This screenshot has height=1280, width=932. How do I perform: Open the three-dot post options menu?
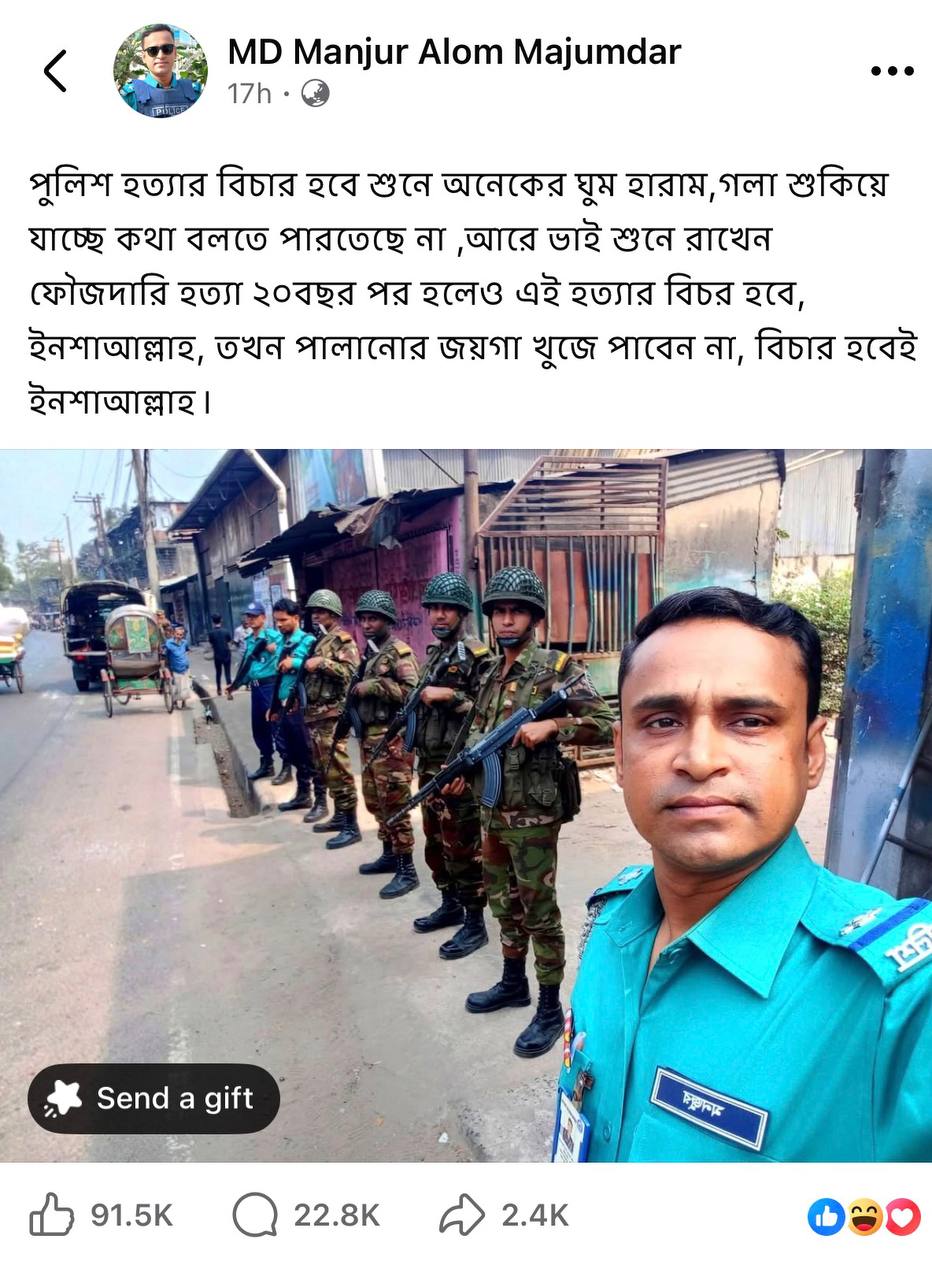click(x=892, y=71)
